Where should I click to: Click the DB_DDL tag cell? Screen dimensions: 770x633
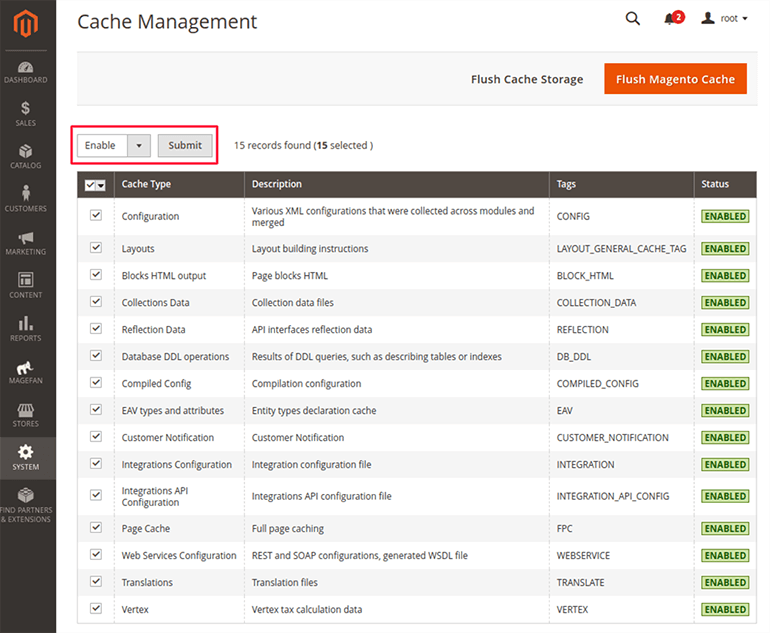pos(574,357)
